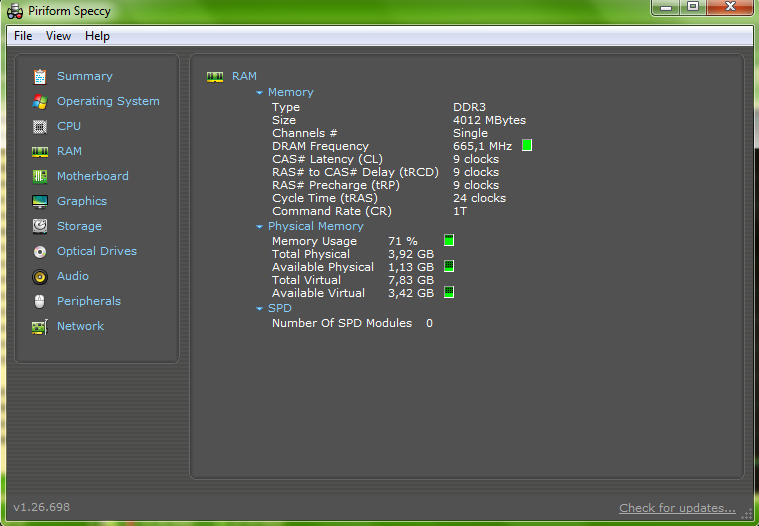
Task: Click the Memory Usage percentage gauge
Action: click(449, 241)
